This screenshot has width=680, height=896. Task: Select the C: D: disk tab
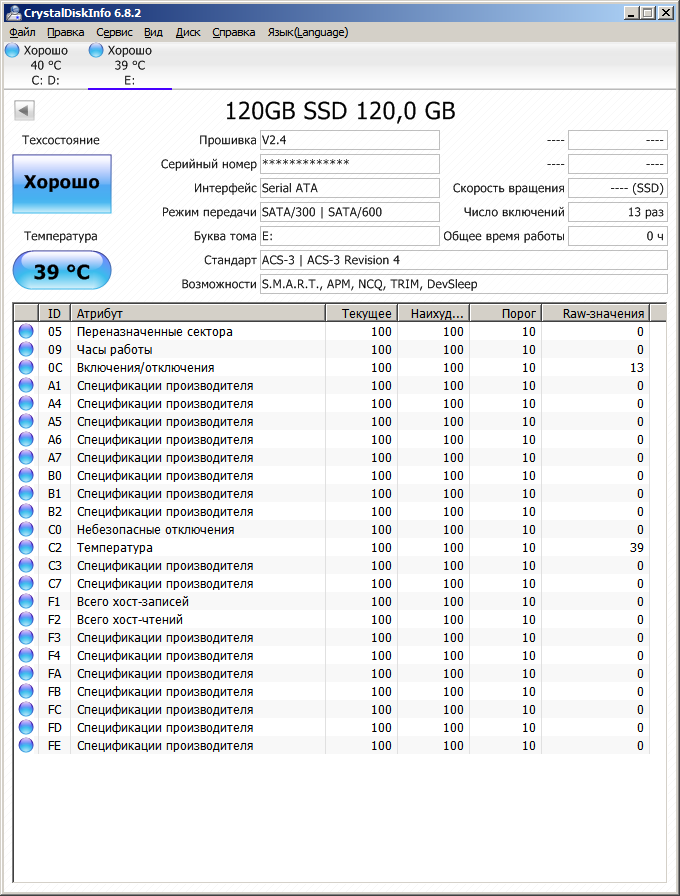pyautogui.click(x=45, y=65)
